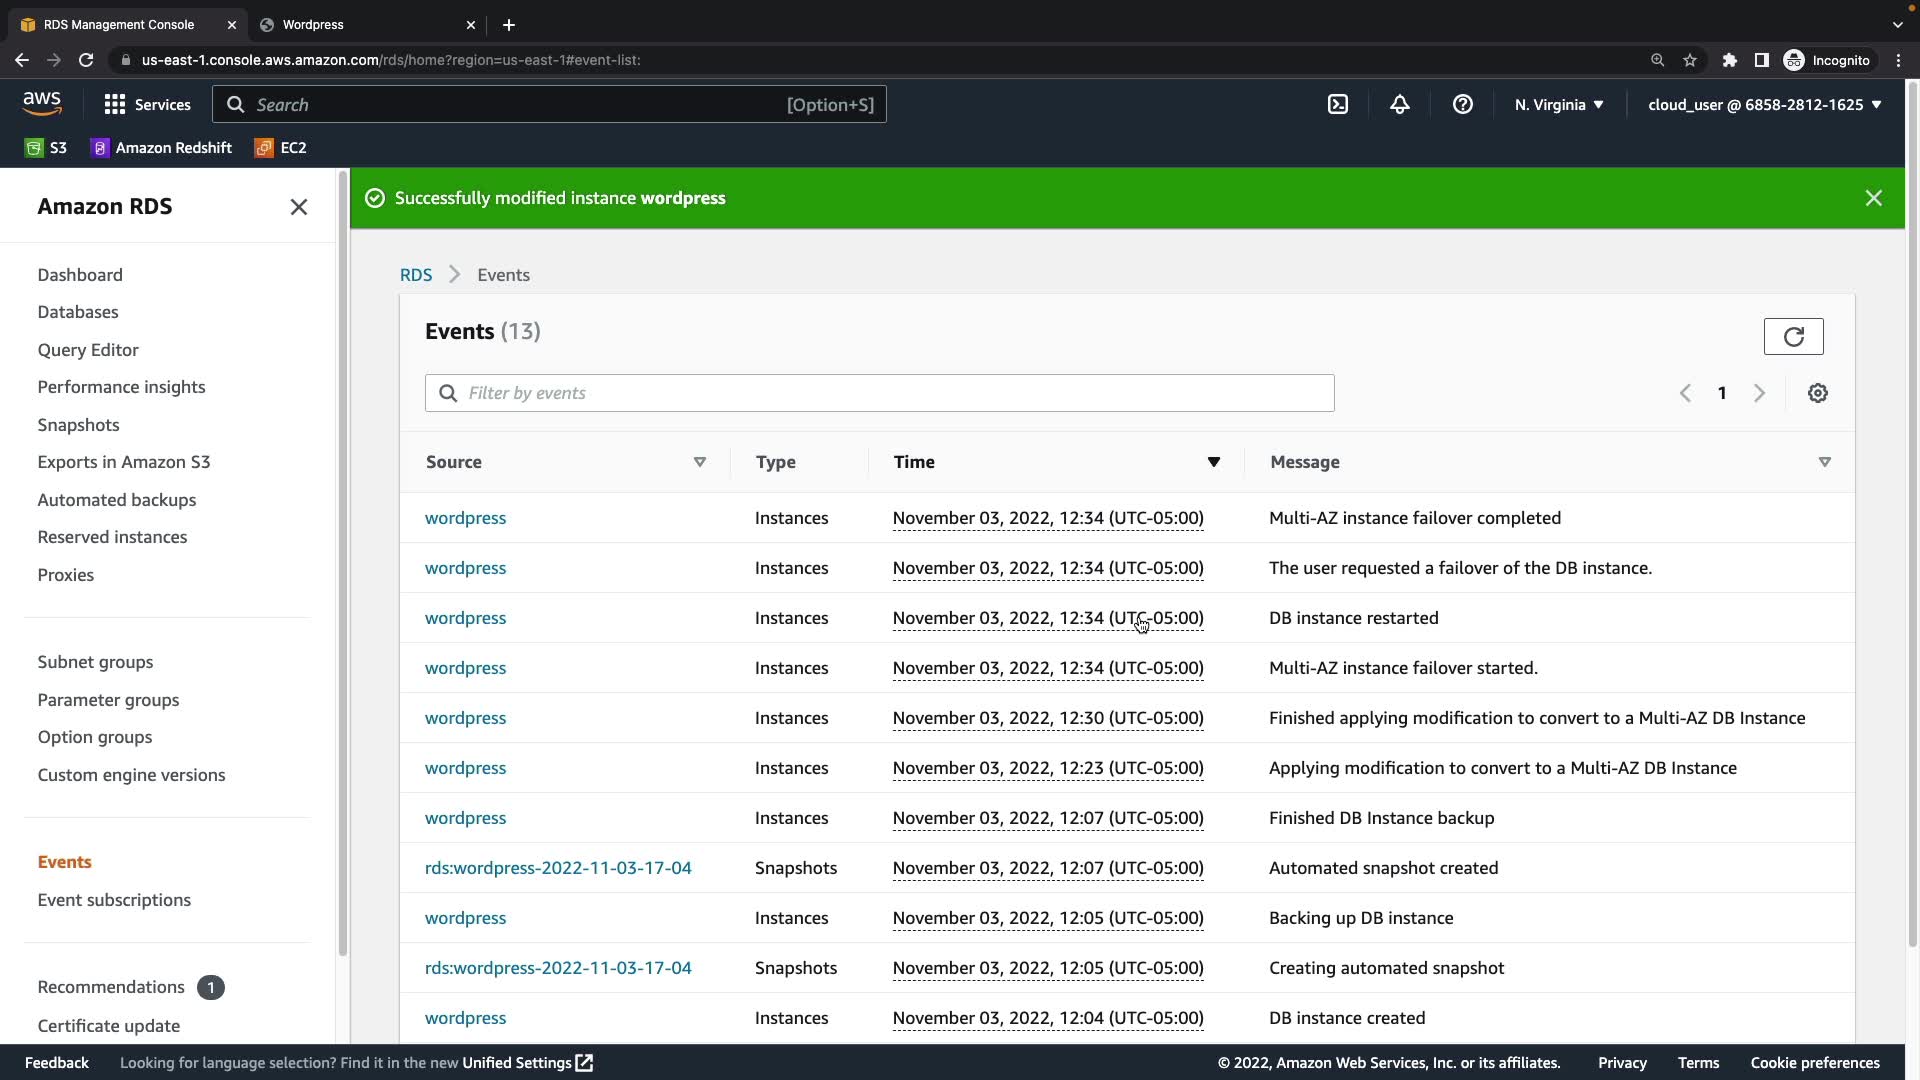The image size is (1920, 1080).
Task: Go to AWS console home logo
Action: coord(42,103)
